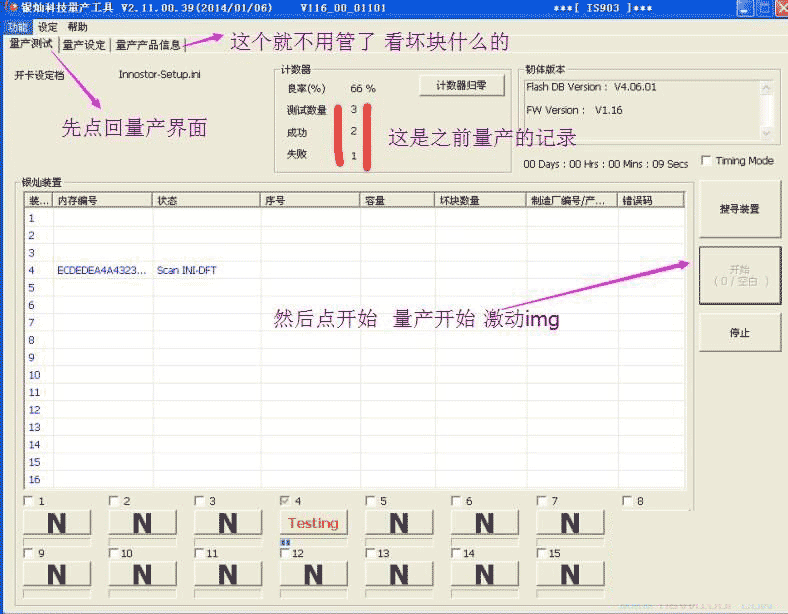This screenshot has height=614, width=788.
Task: Check port 7 checkbox
Action: [x=541, y=500]
